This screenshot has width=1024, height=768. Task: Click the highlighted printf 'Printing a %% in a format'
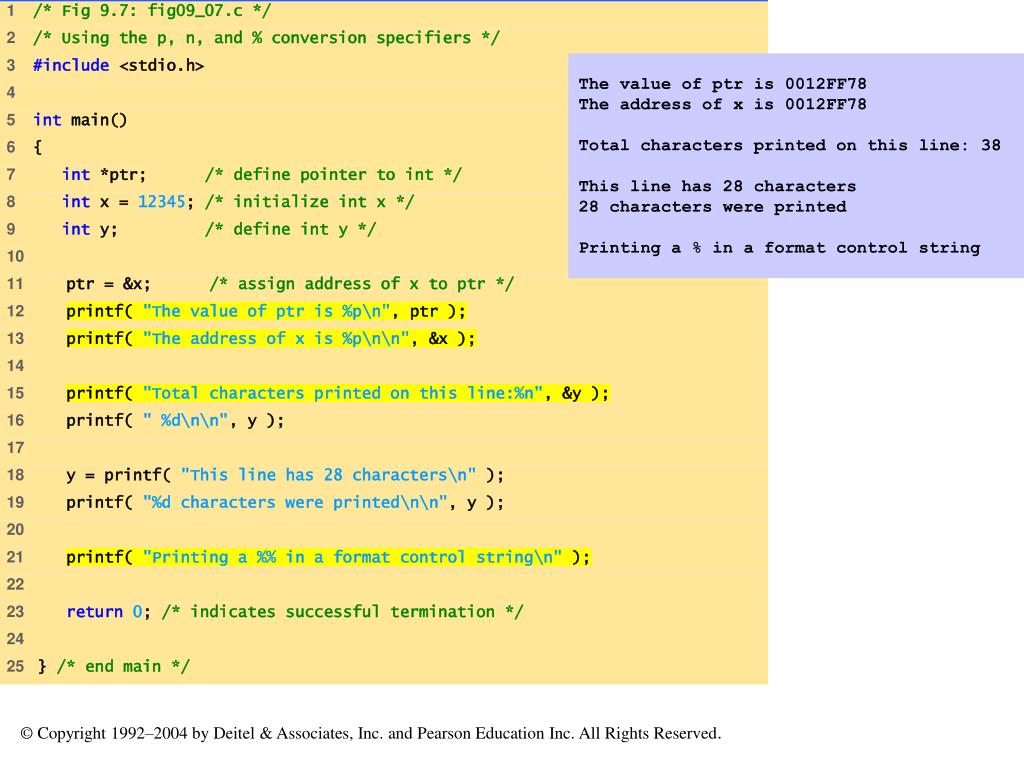coord(328,557)
